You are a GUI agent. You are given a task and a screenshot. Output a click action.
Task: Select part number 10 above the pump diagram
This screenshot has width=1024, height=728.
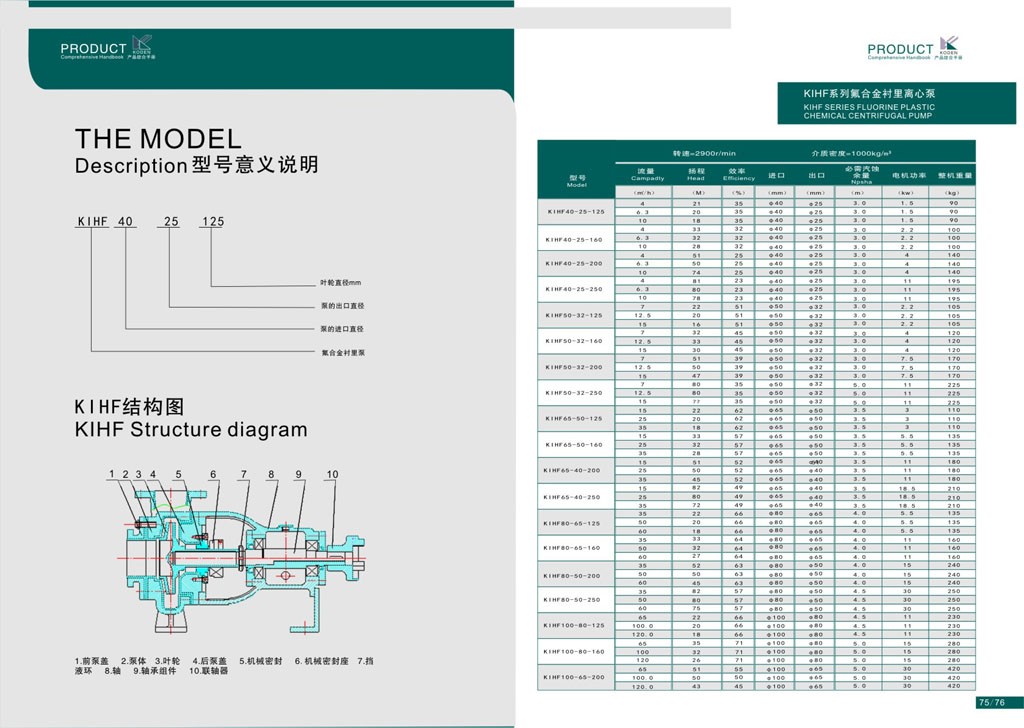click(x=333, y=474)
